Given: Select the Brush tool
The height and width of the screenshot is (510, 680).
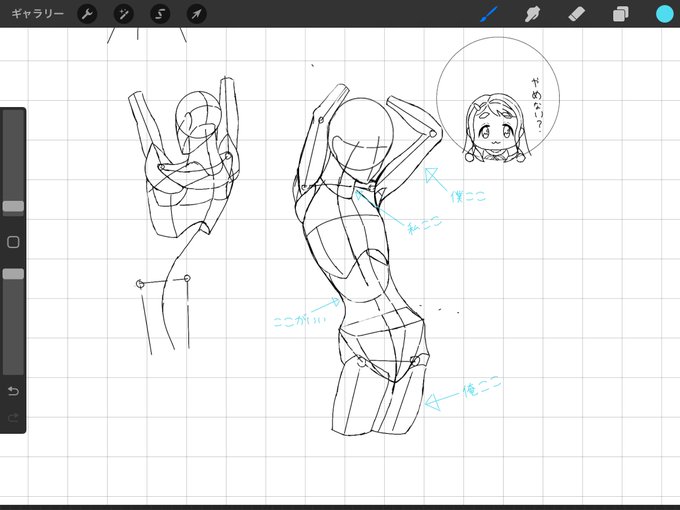Looking at the screenshot, I should click(489, 14).
